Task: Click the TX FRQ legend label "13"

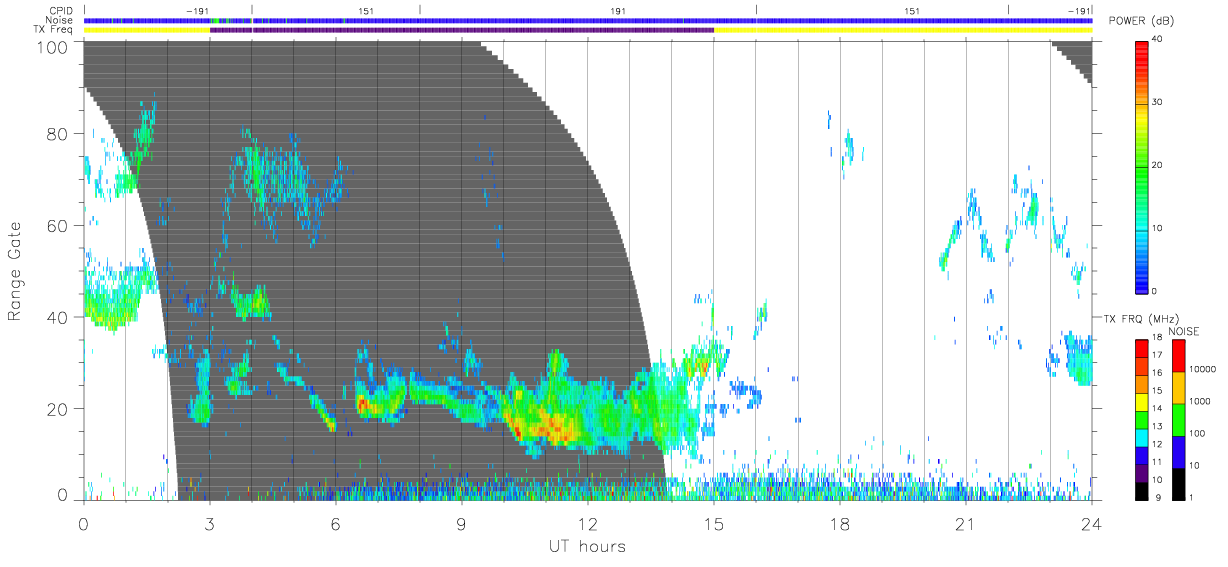Action: 1155,427
